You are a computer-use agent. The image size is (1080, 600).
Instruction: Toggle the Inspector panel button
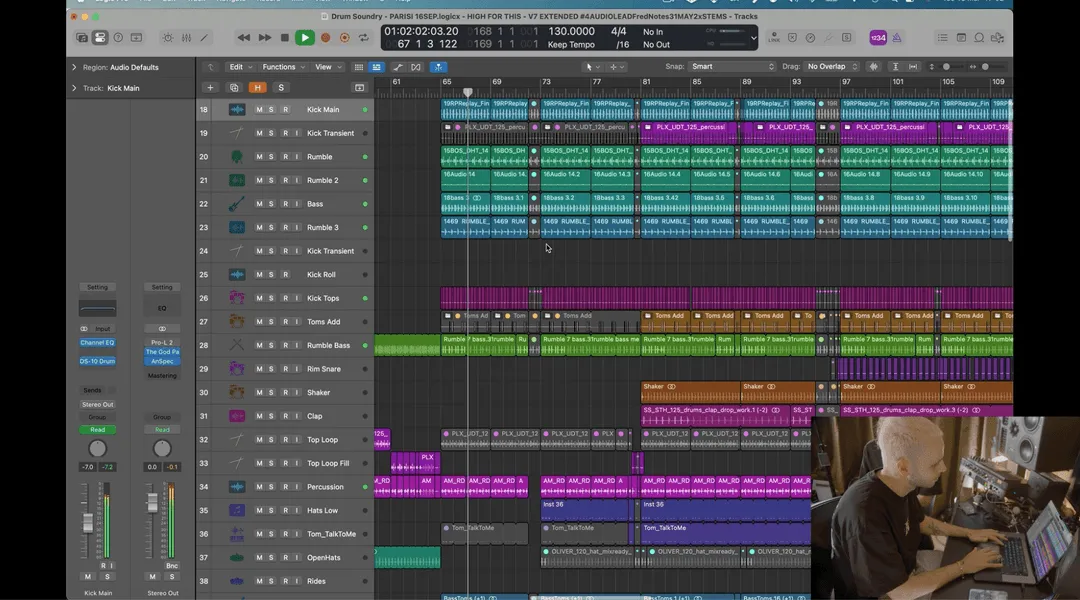click(100, 38)
